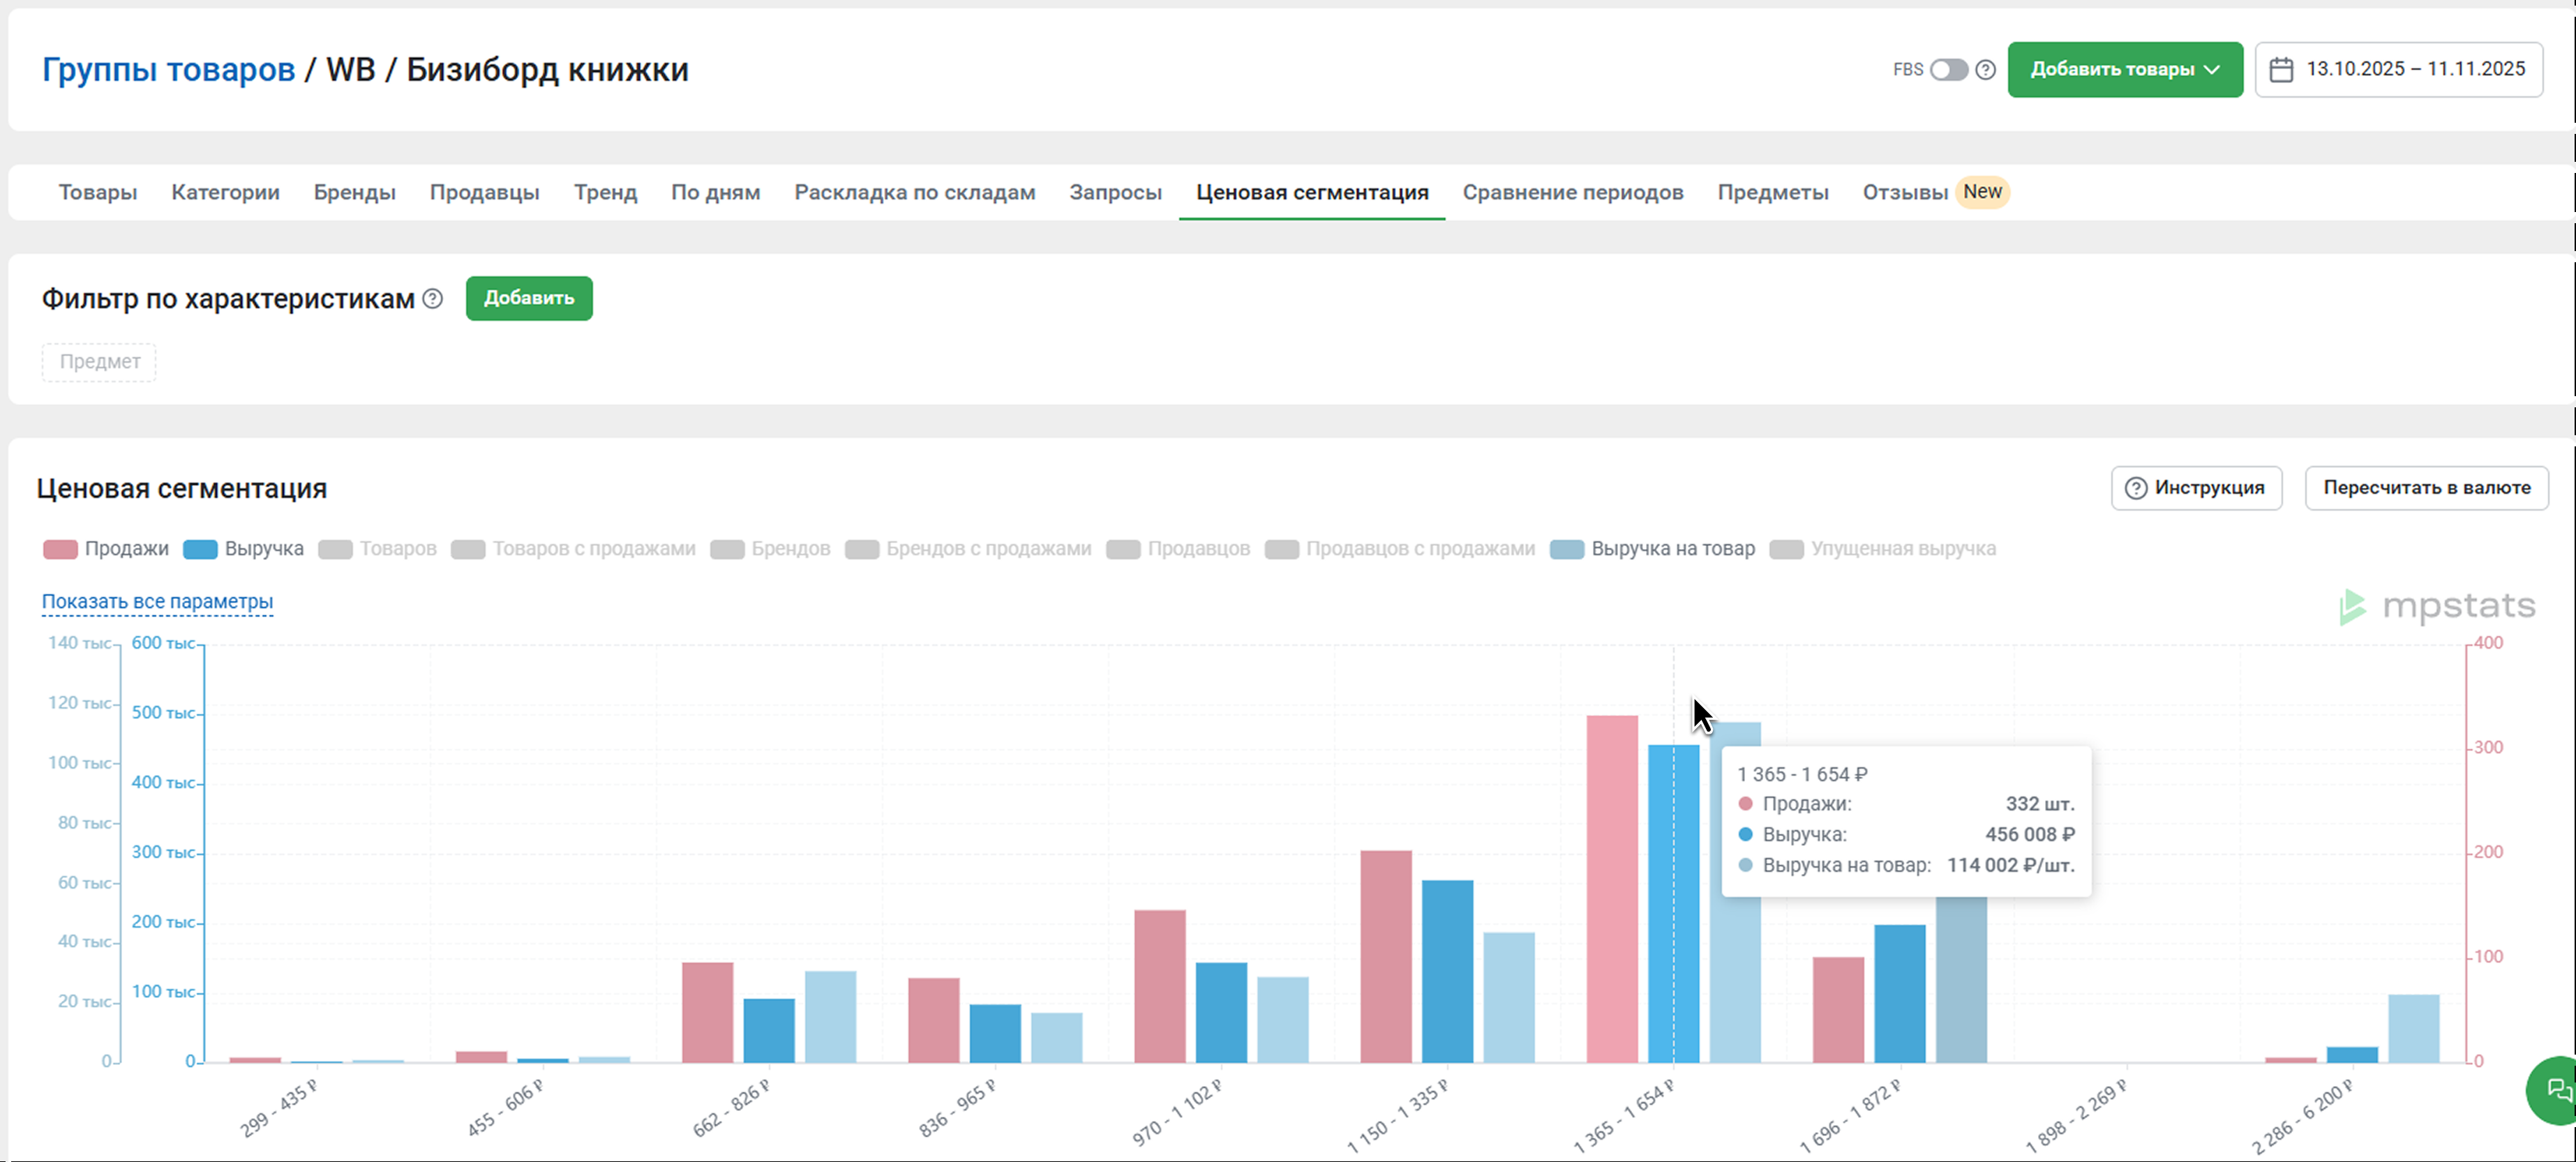2576x1162 pixels.
Task: Toggle the FBS switch
Action: point(1948,70)
